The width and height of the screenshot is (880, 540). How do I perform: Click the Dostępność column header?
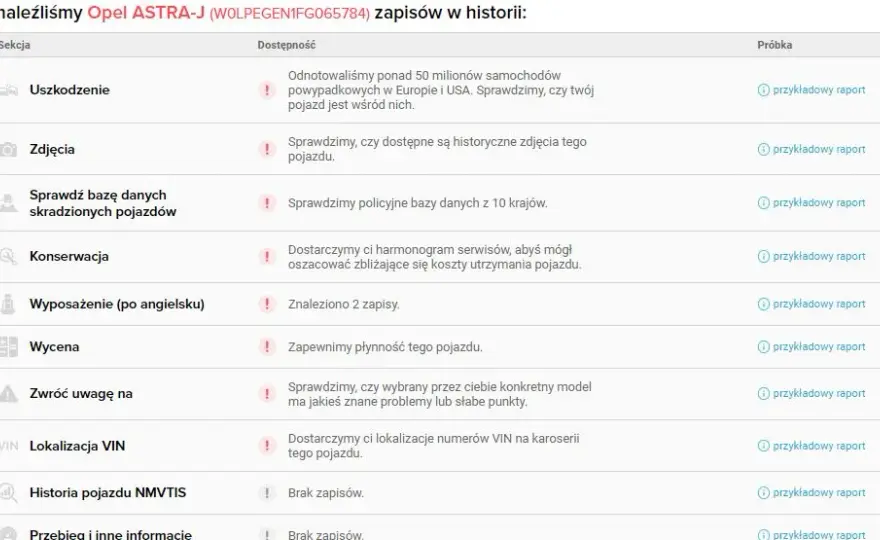point(286,45)
